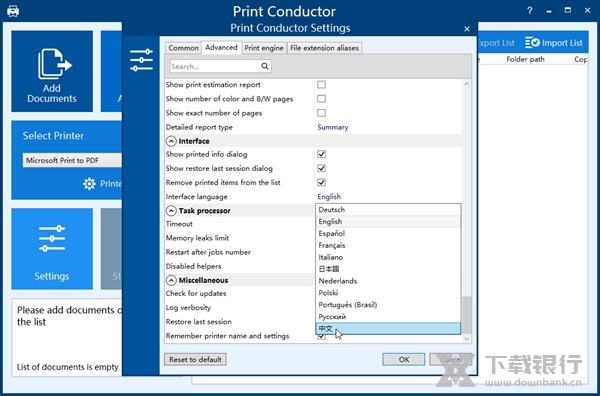Screen dimensions: 600x396
Task: Click the help question mark icon
Action: [x=530, y=10]
